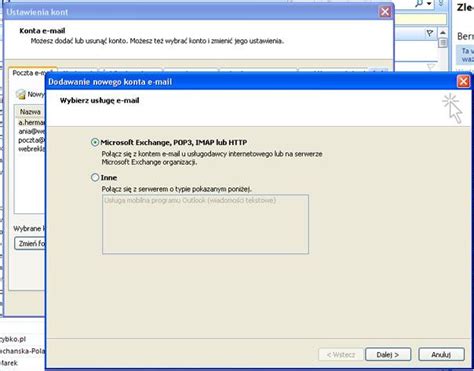Select the poczta@ account row
This screenshot has height=371, width=474.
[31, 140]
